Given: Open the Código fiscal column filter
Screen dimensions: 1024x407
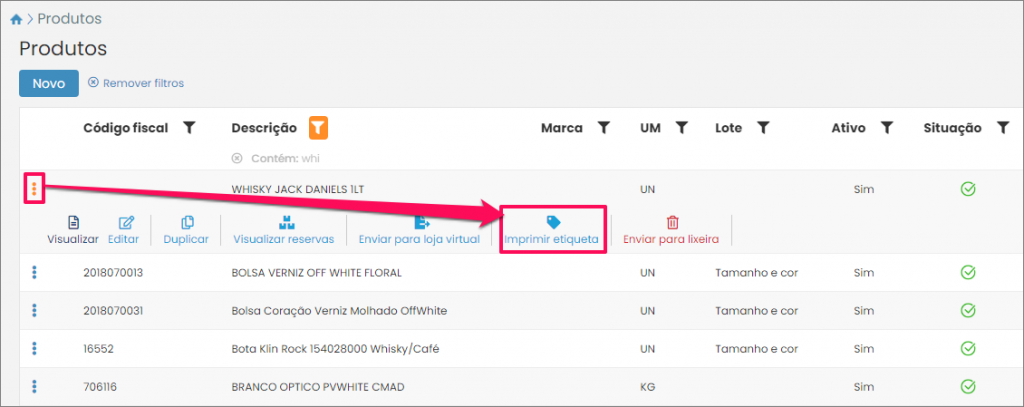Looking at the screenshot, I should pos(189,128).
